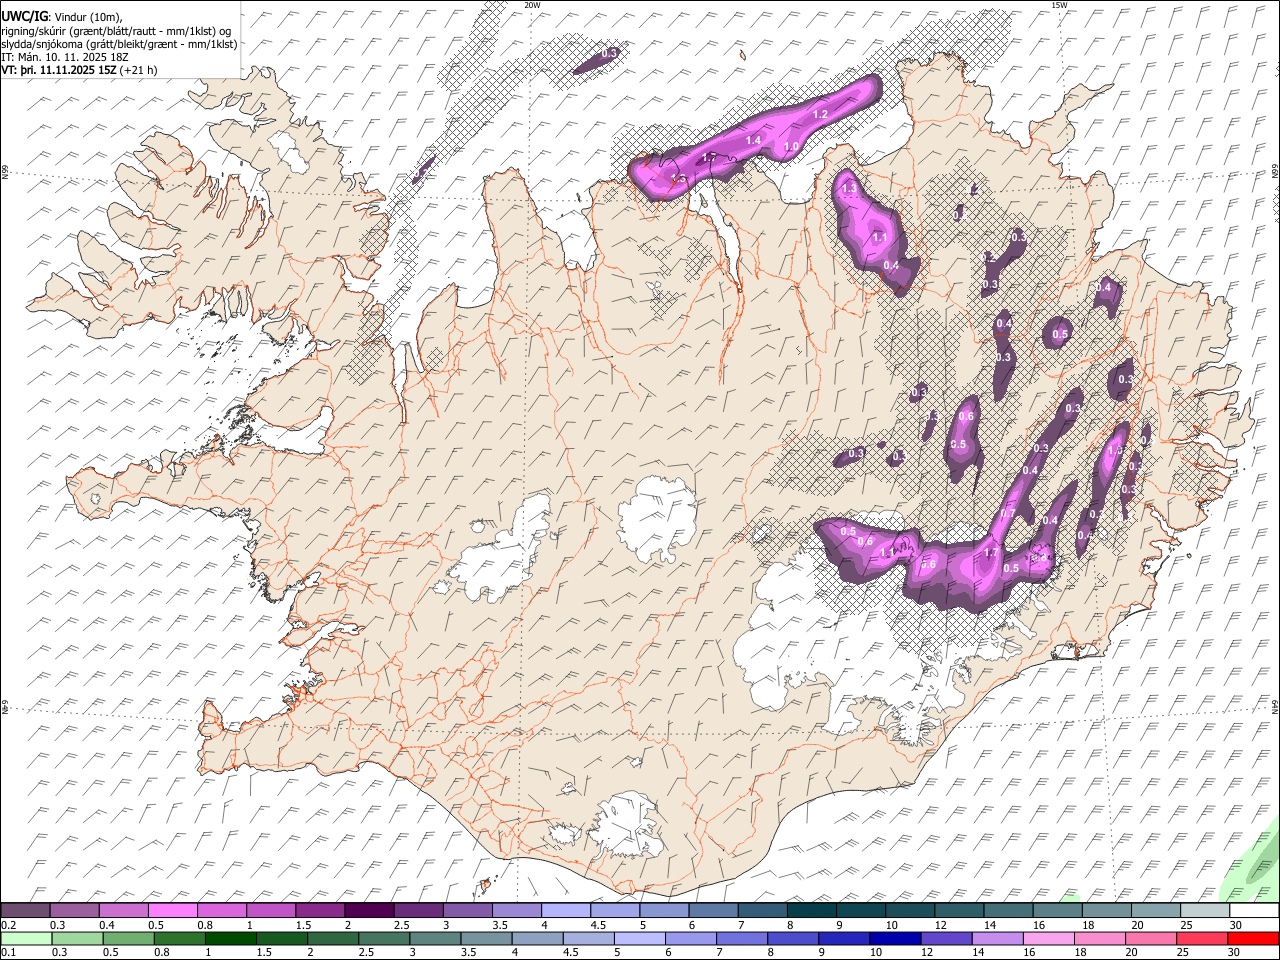Select the white top-row swatch after 30
The image size is (1280, 960).
pos(1252,911)
